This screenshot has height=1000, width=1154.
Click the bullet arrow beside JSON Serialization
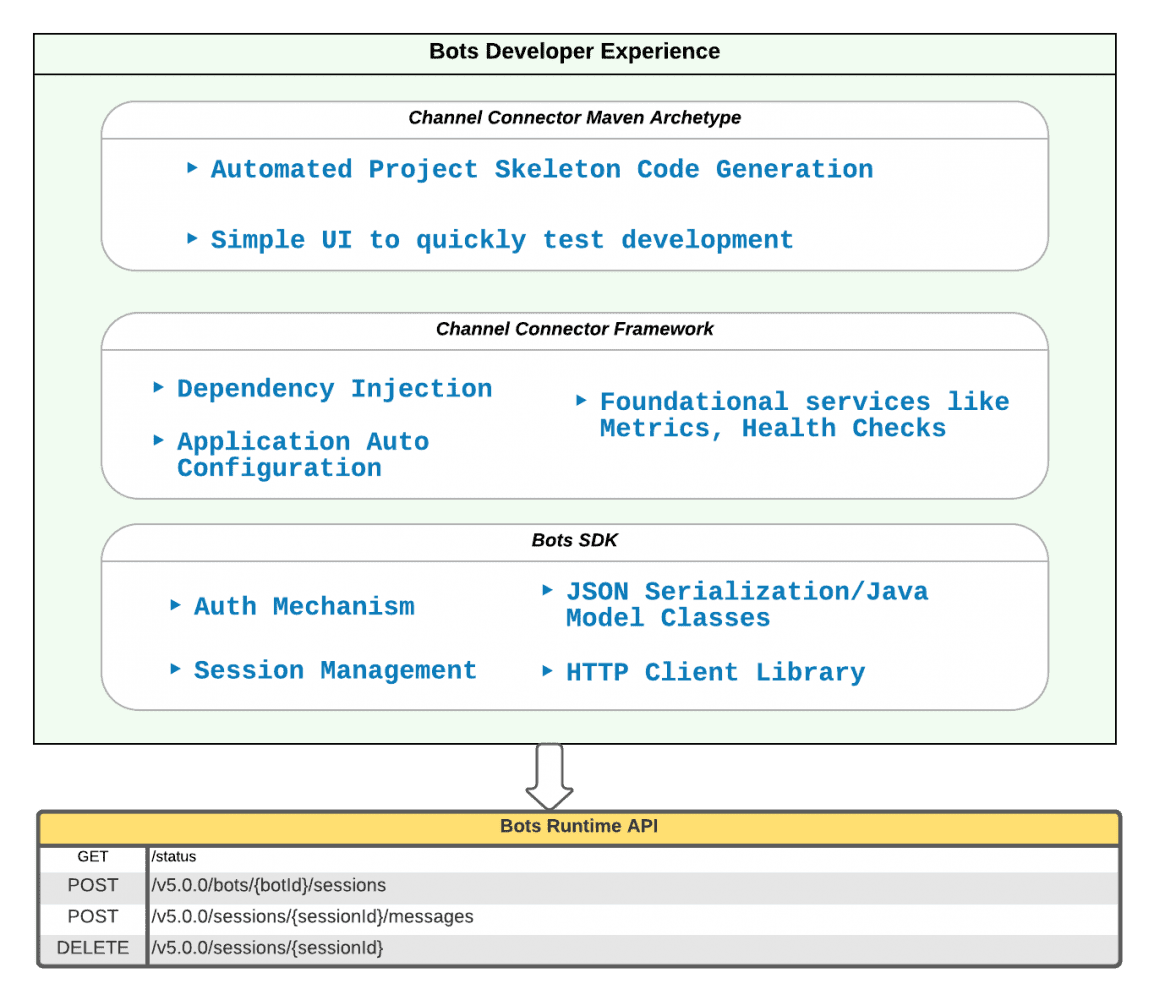[x=547, y=590]
